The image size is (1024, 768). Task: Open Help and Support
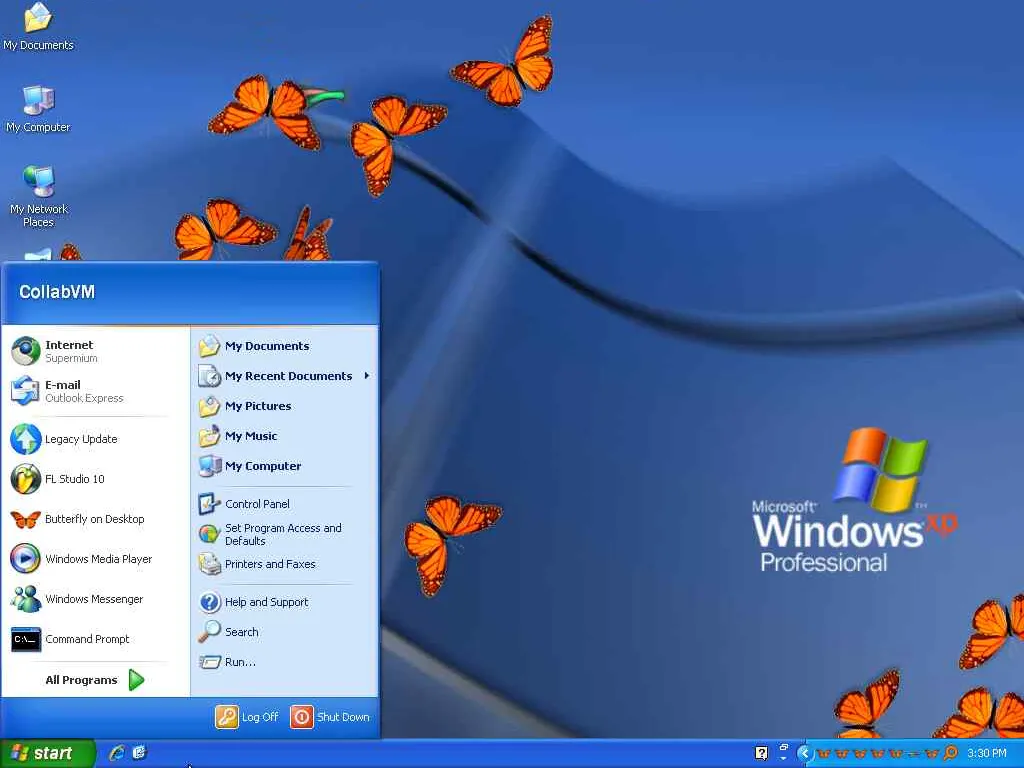point(285,602)
